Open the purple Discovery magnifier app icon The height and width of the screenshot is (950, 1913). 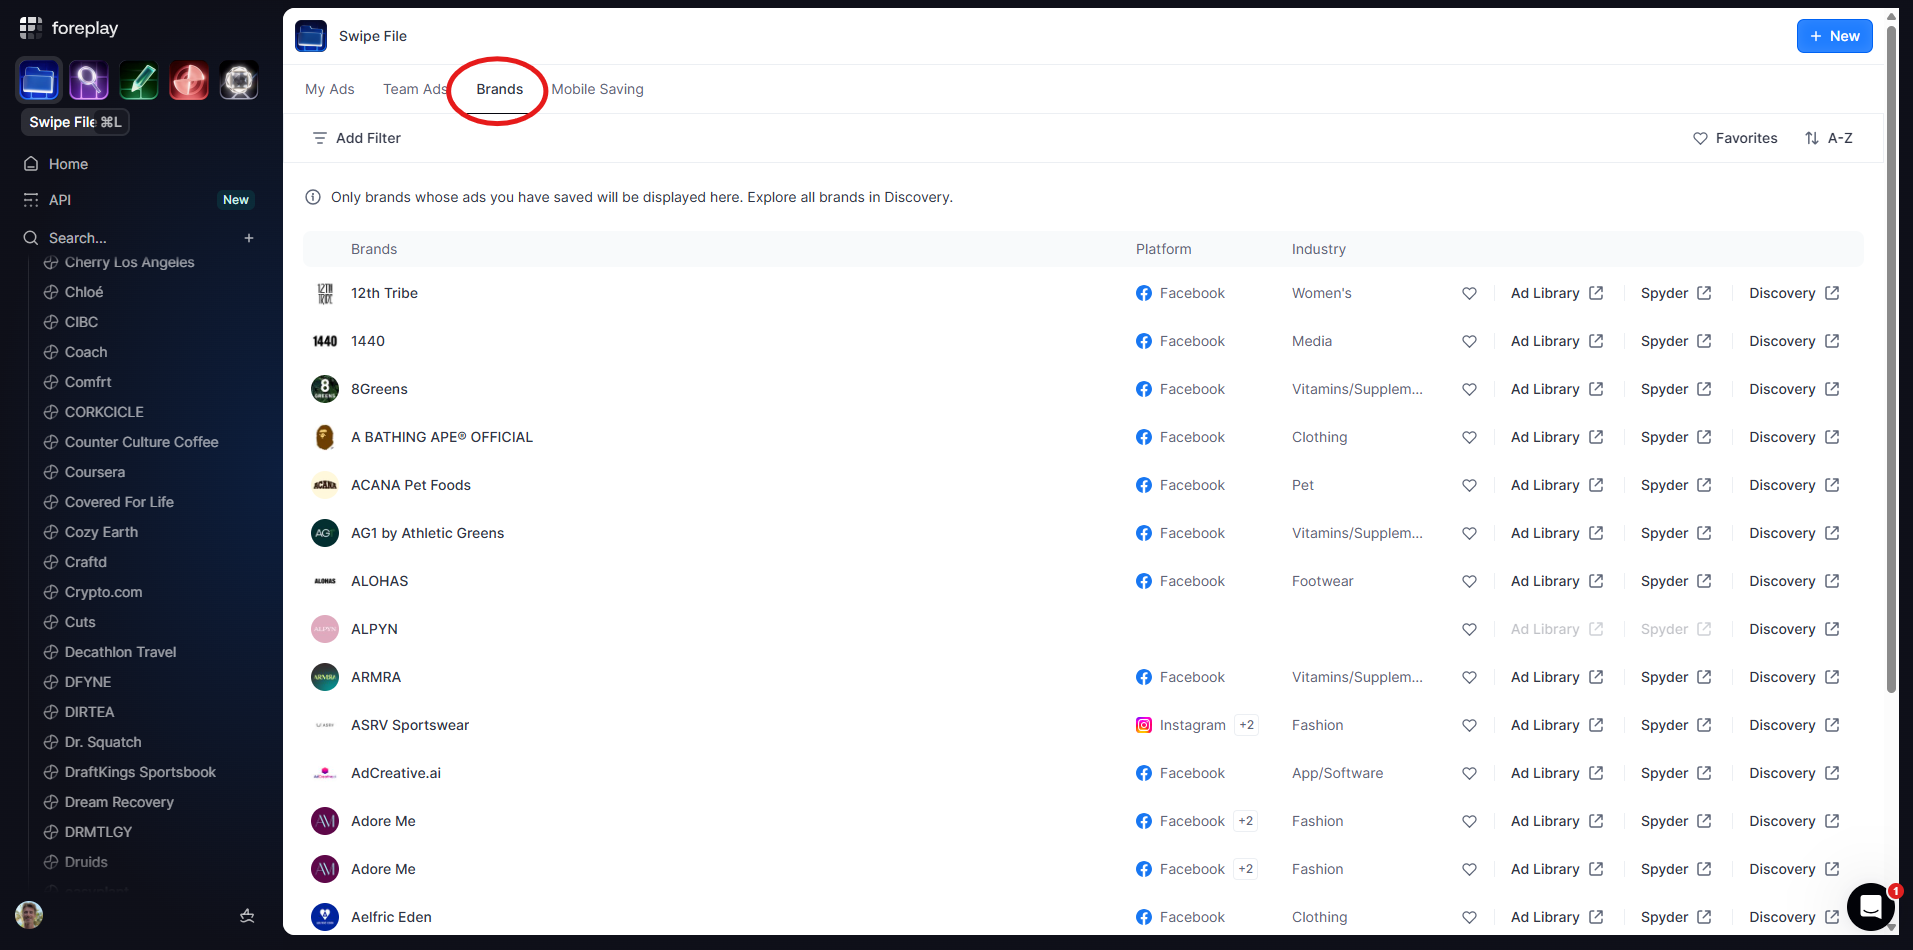(x=89, y=81)
